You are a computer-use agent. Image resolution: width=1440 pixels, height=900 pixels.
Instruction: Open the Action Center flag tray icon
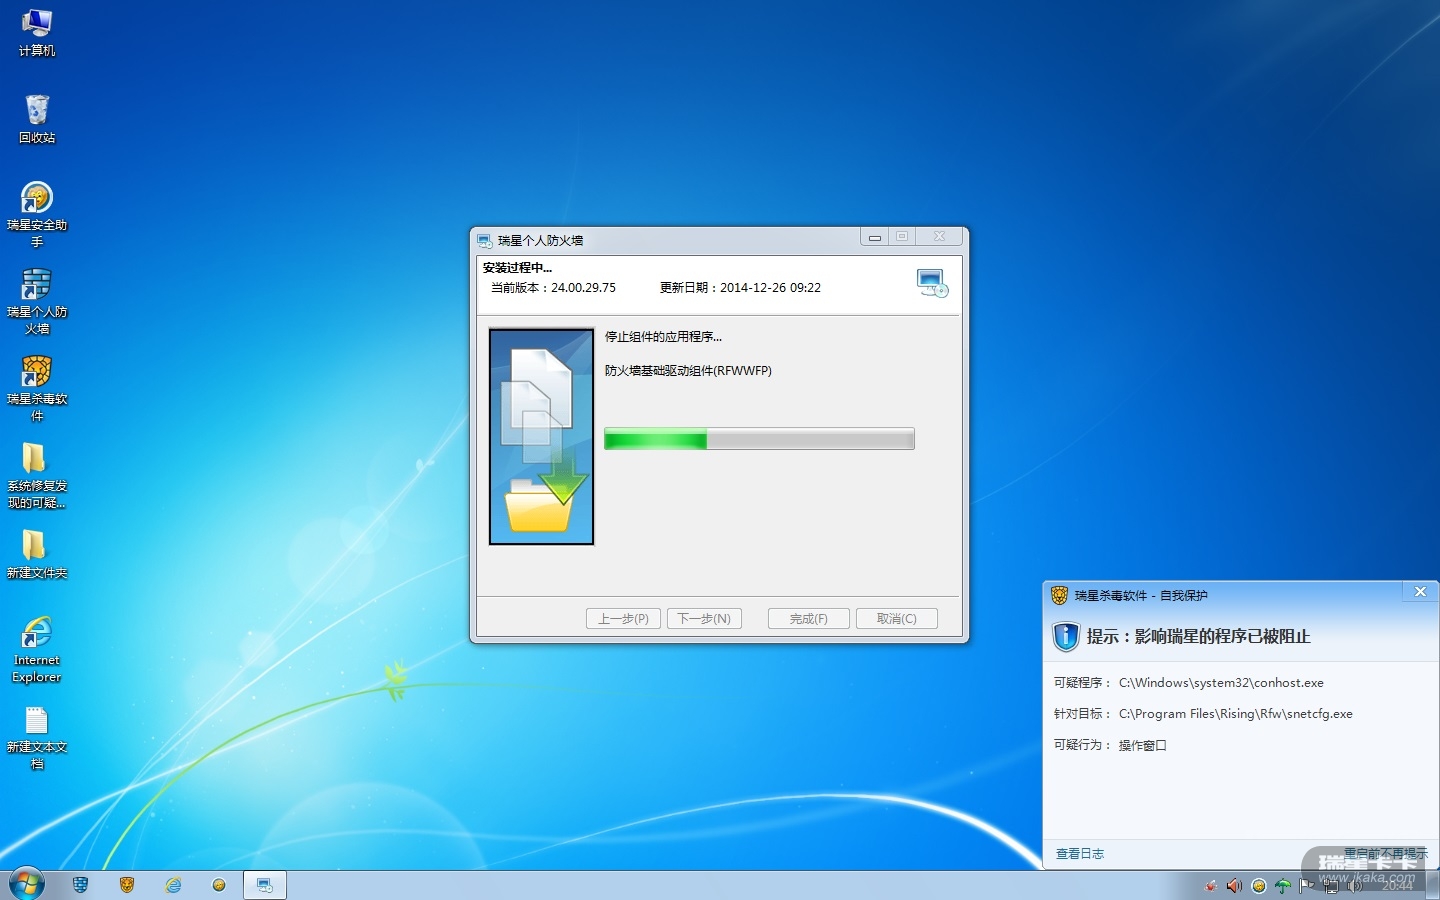click(1307, 885)
